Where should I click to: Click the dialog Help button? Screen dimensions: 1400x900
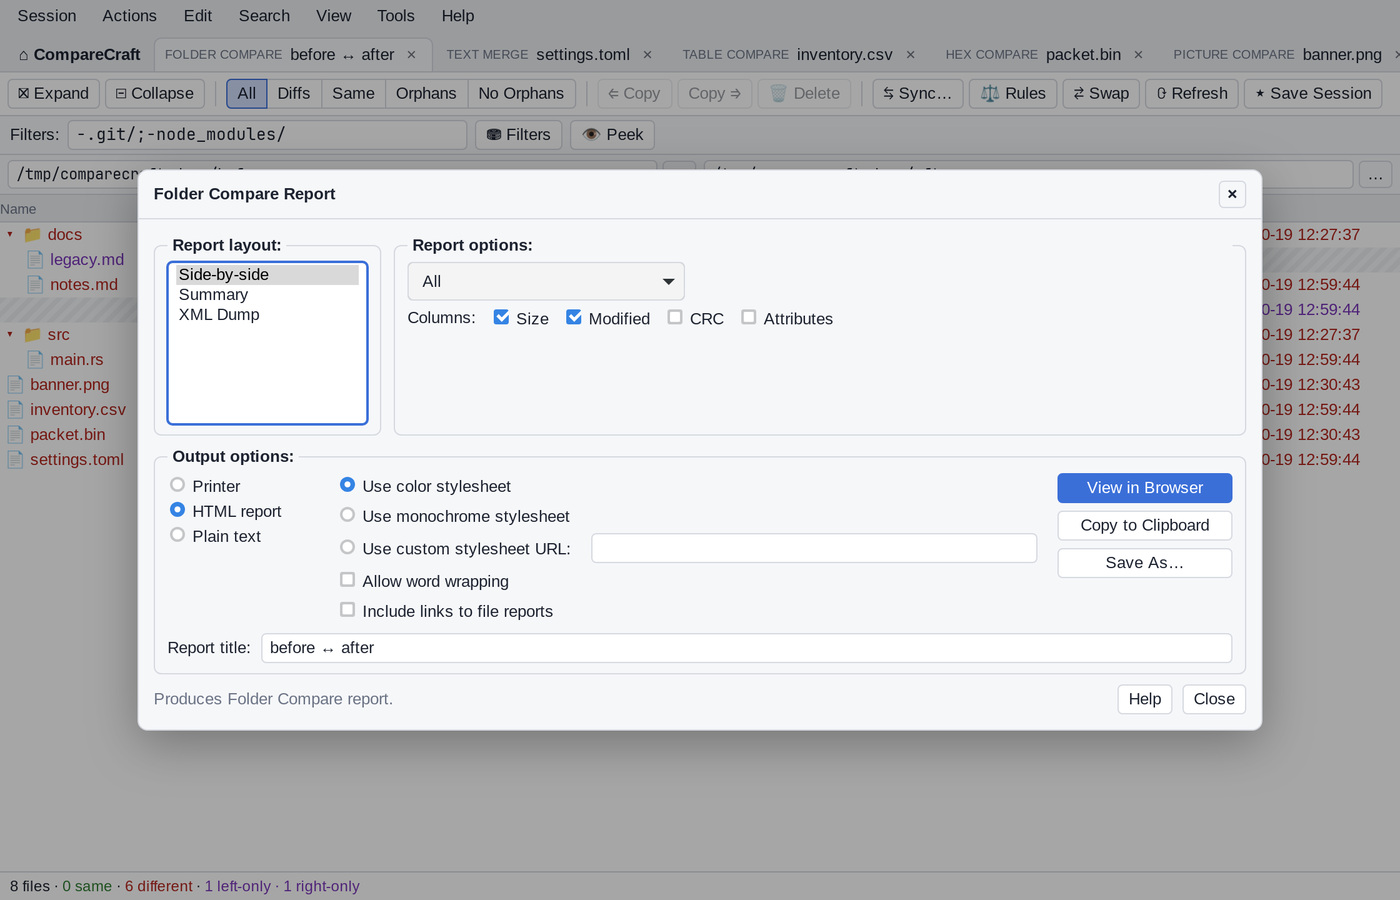pos(1145,699)
